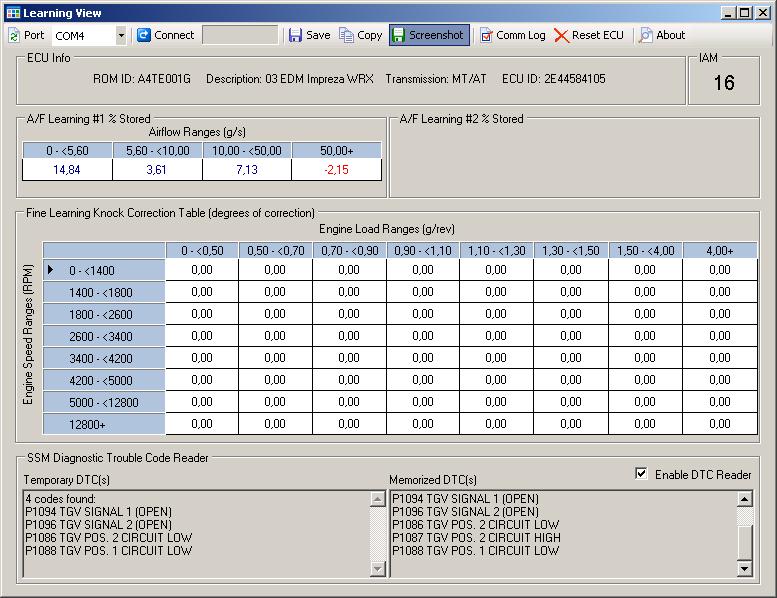The width and height of the screenshot is (777, 598).
Task: Click the Port plug icon in toolbar
Action: tap(14, 35)
